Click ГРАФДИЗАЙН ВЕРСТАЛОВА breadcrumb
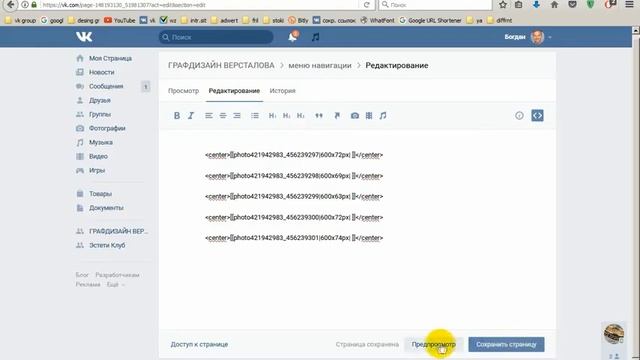Screen dimensions: 640x360 click(x=221, y=65)
